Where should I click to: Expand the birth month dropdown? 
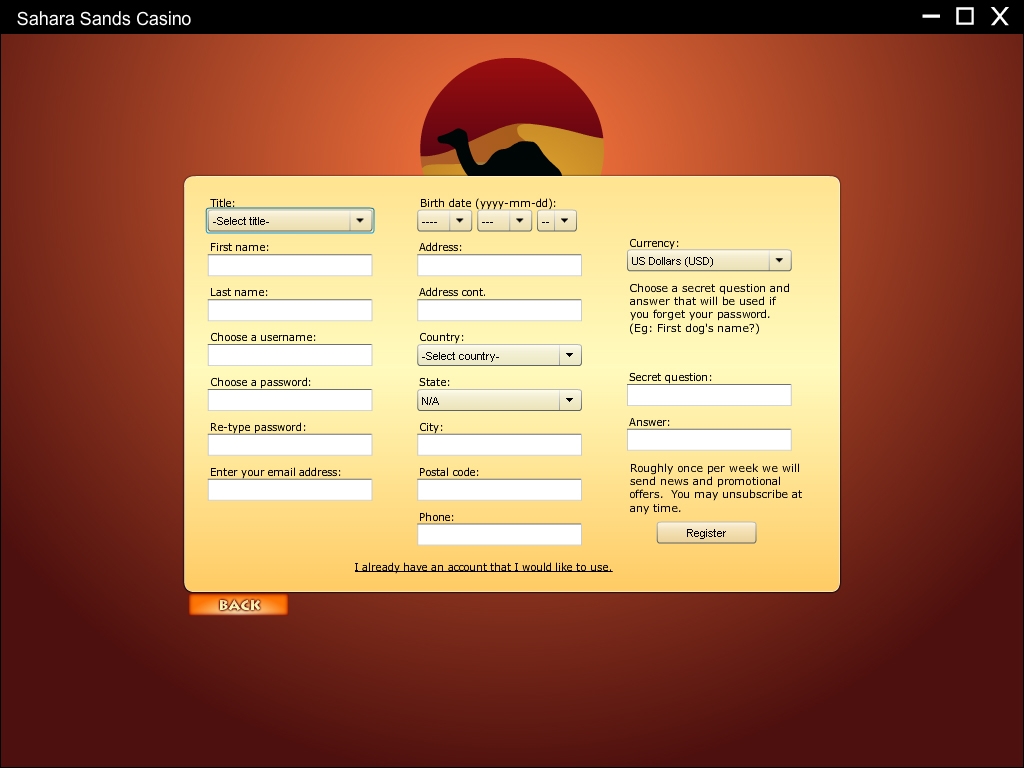tap(504, 221)
